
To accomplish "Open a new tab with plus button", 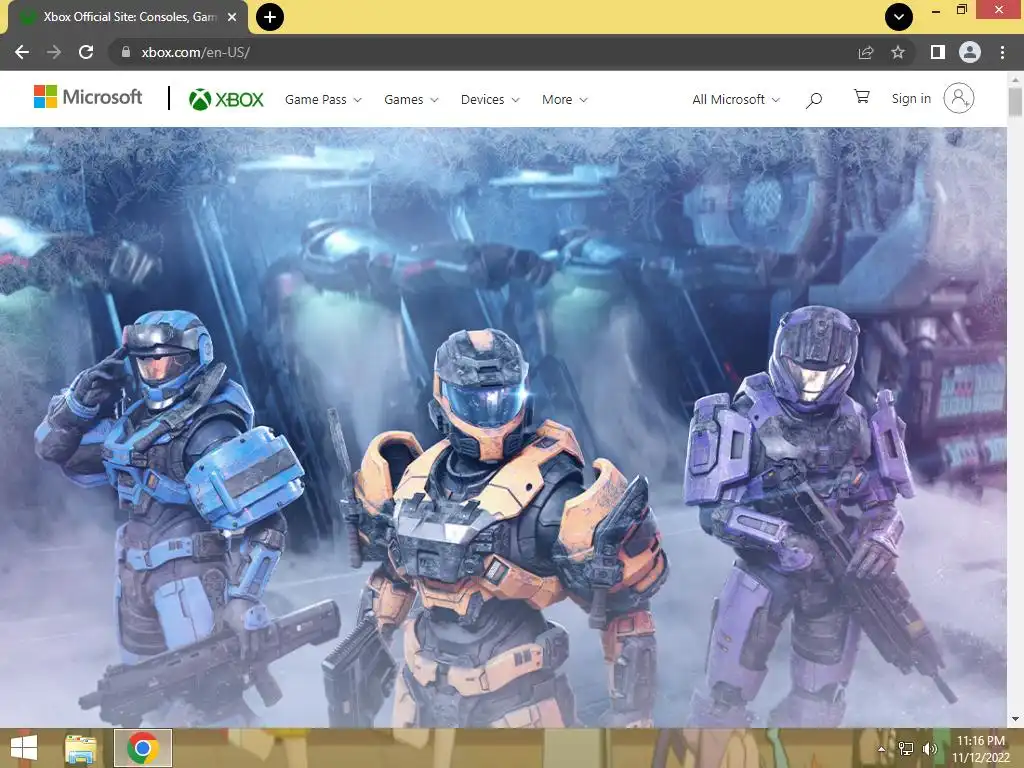I will pyautogui.click(x=270, y=17).
